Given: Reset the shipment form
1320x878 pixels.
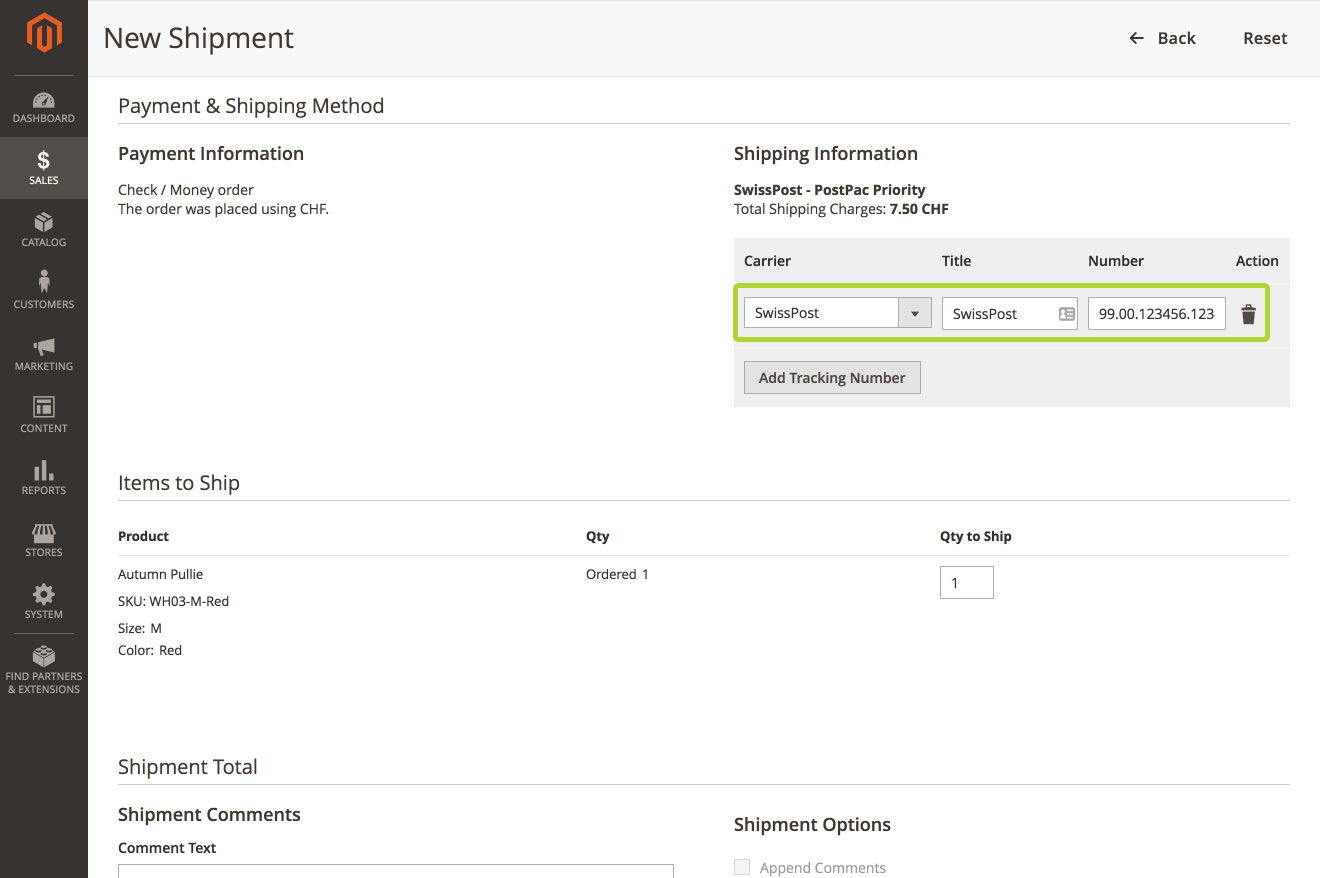Looking at the screenshot, I should tap(1265, 38).
